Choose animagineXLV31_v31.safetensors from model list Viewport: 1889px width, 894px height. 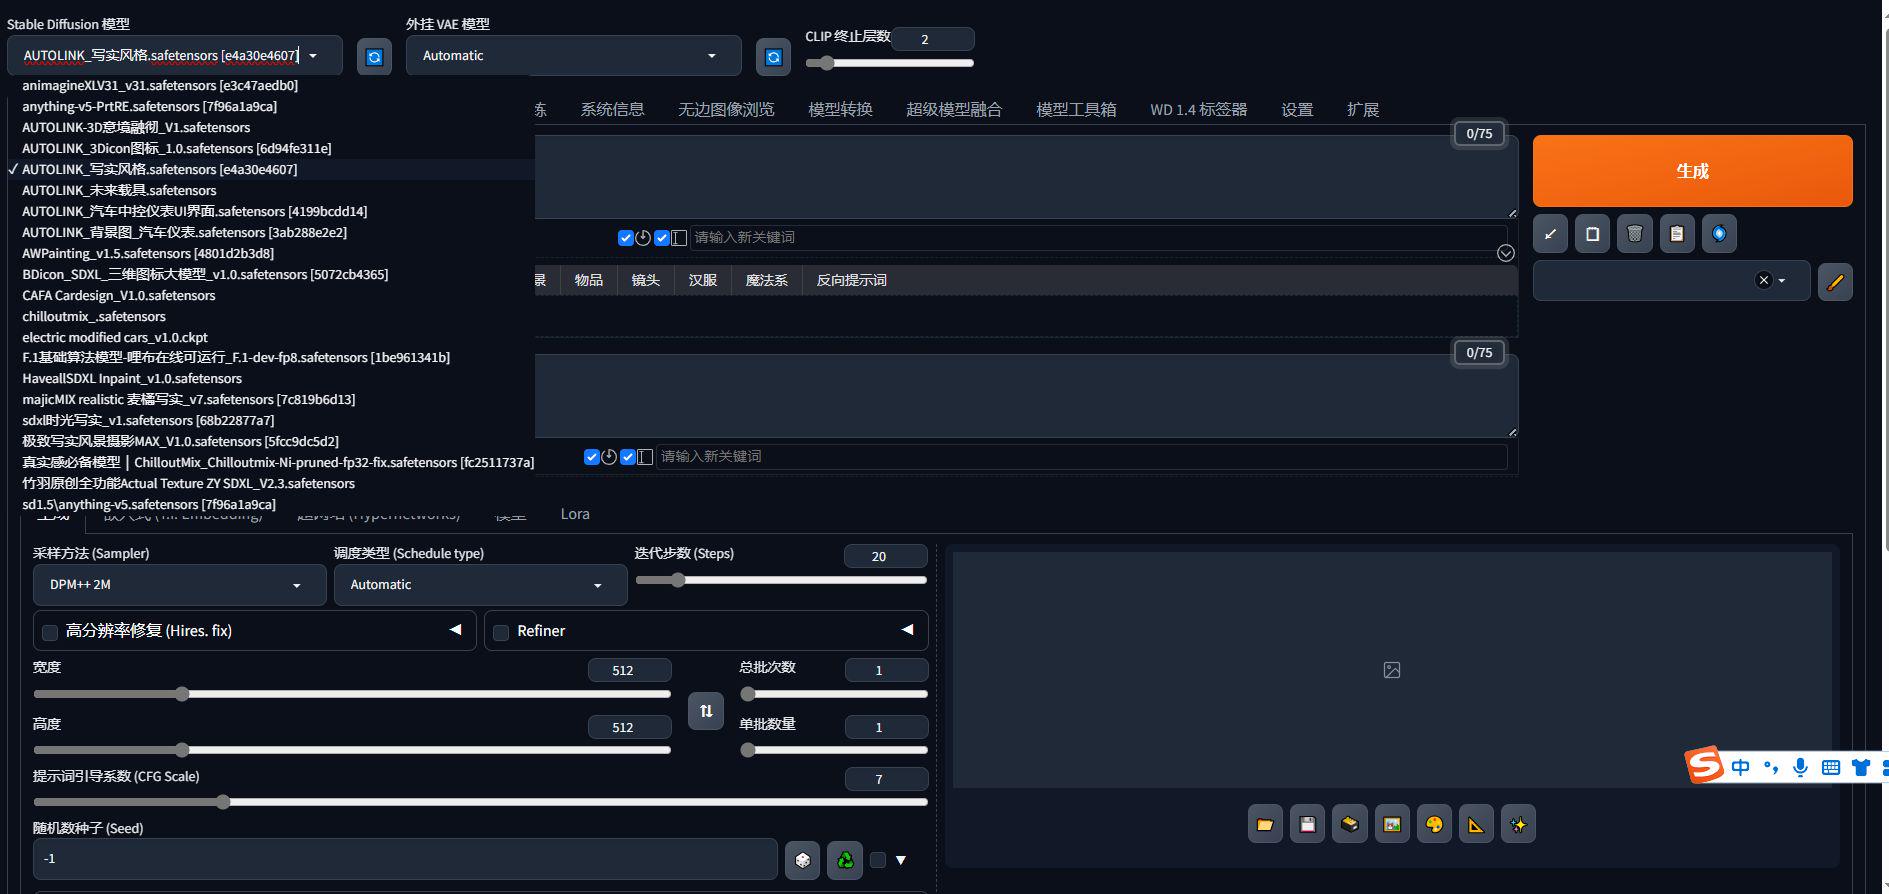pos(160,86)
